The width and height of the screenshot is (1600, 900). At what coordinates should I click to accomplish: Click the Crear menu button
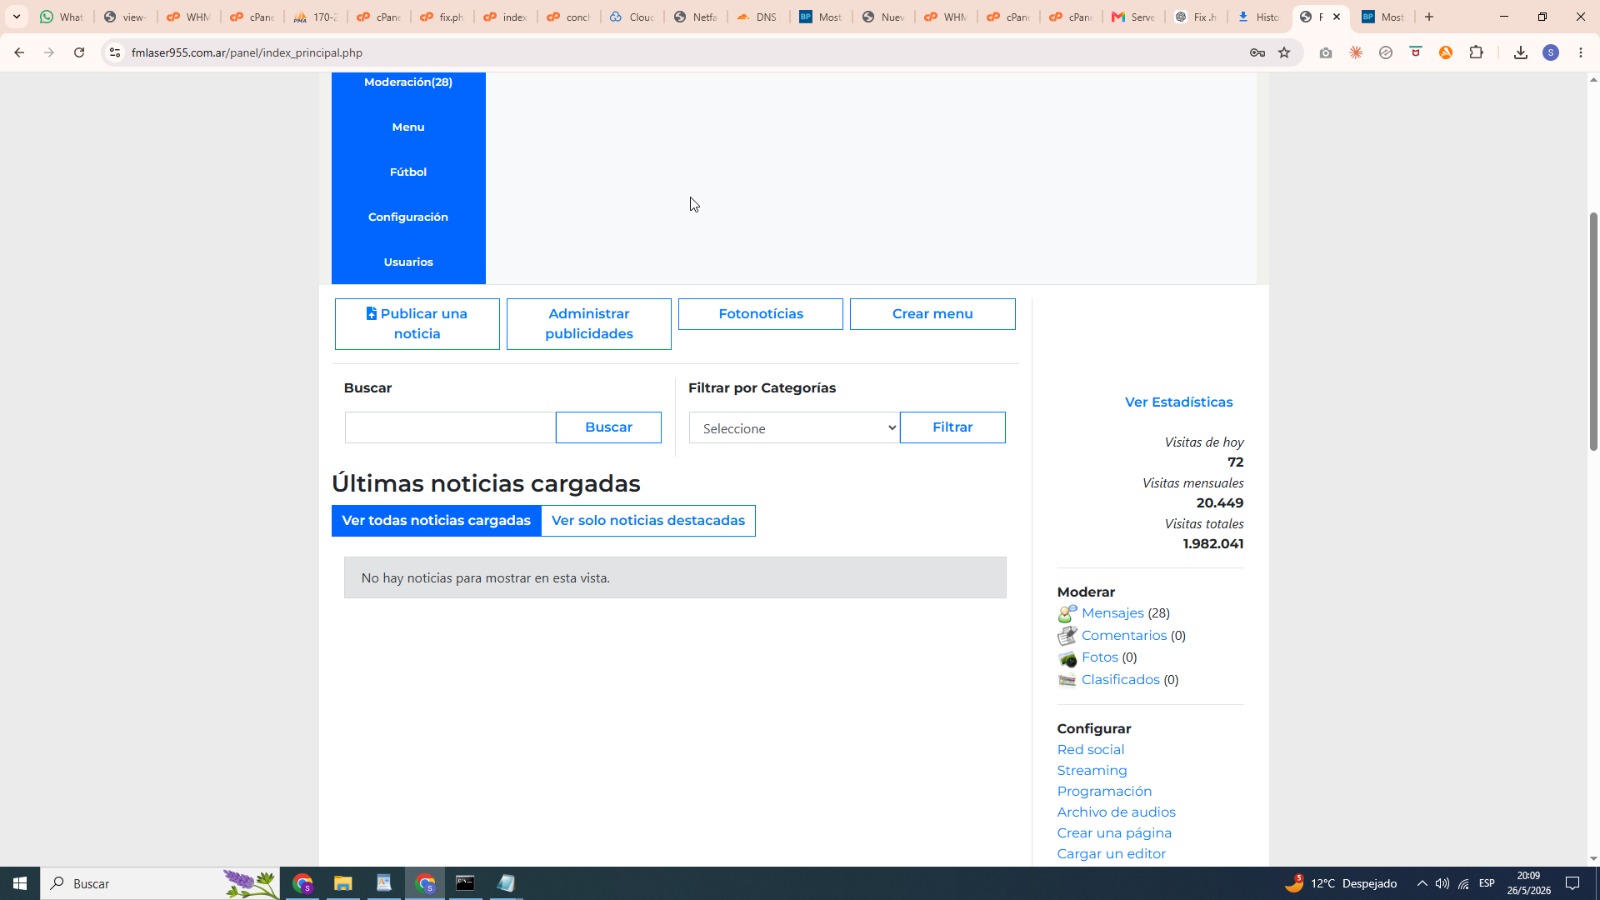click(x=932, y=314)
